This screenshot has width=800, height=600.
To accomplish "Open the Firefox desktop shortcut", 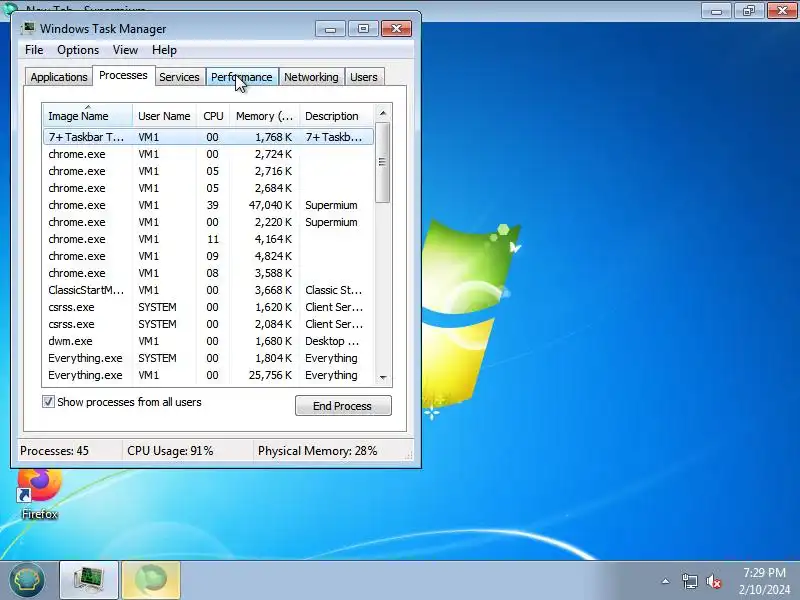I will click(x=39, y=494).
